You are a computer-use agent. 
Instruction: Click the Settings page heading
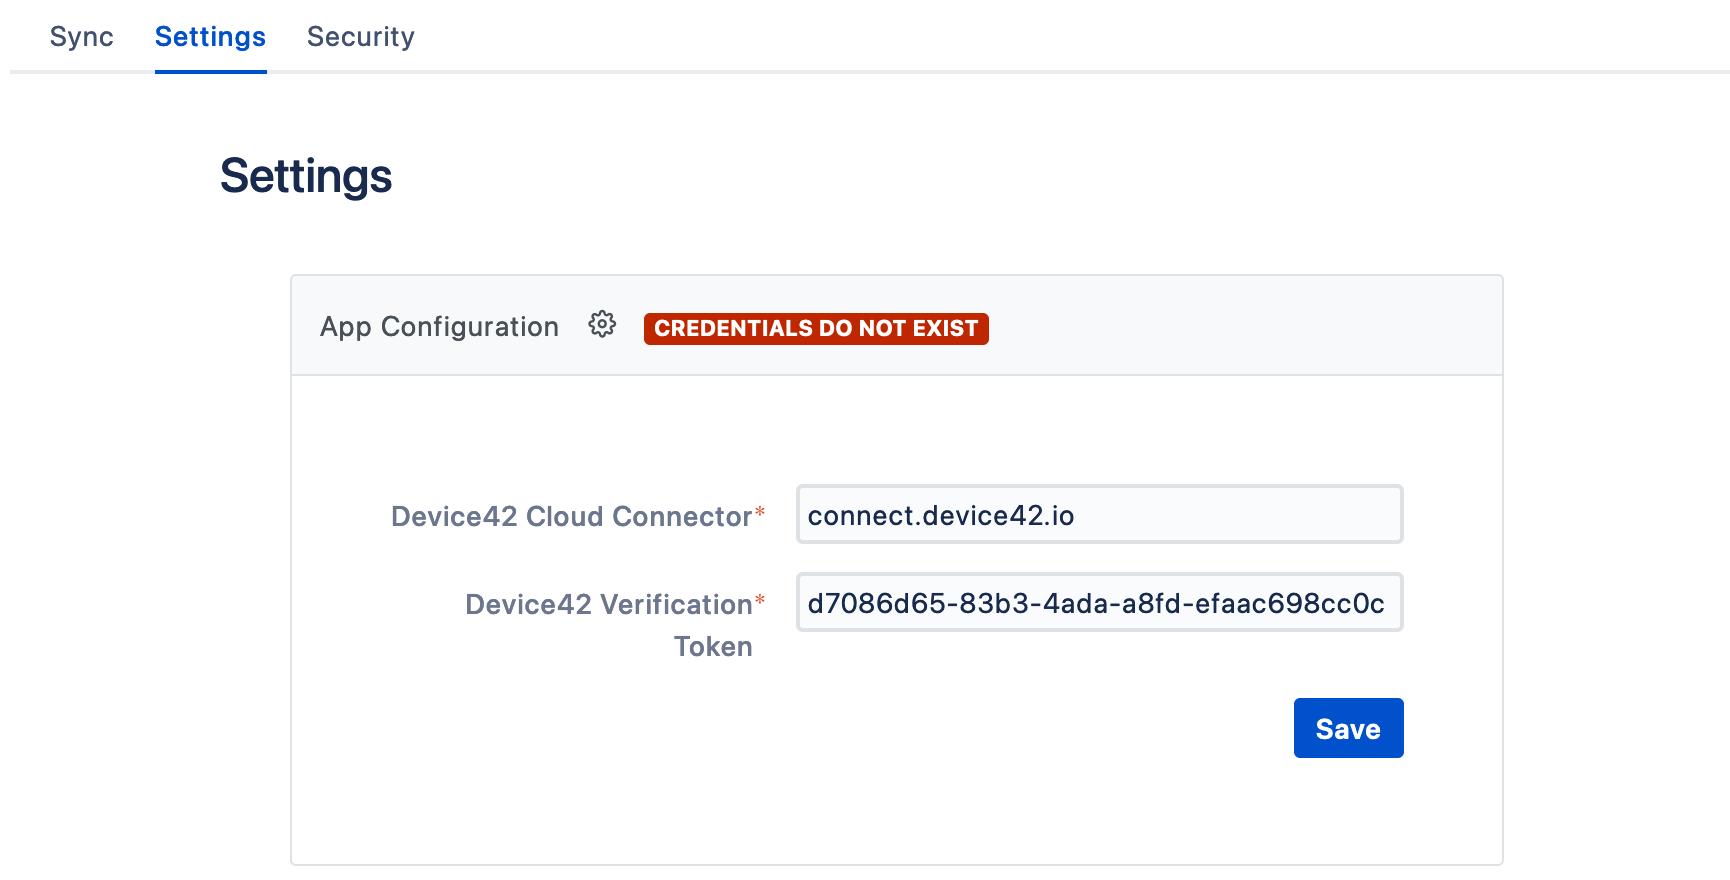click(306, 176)
